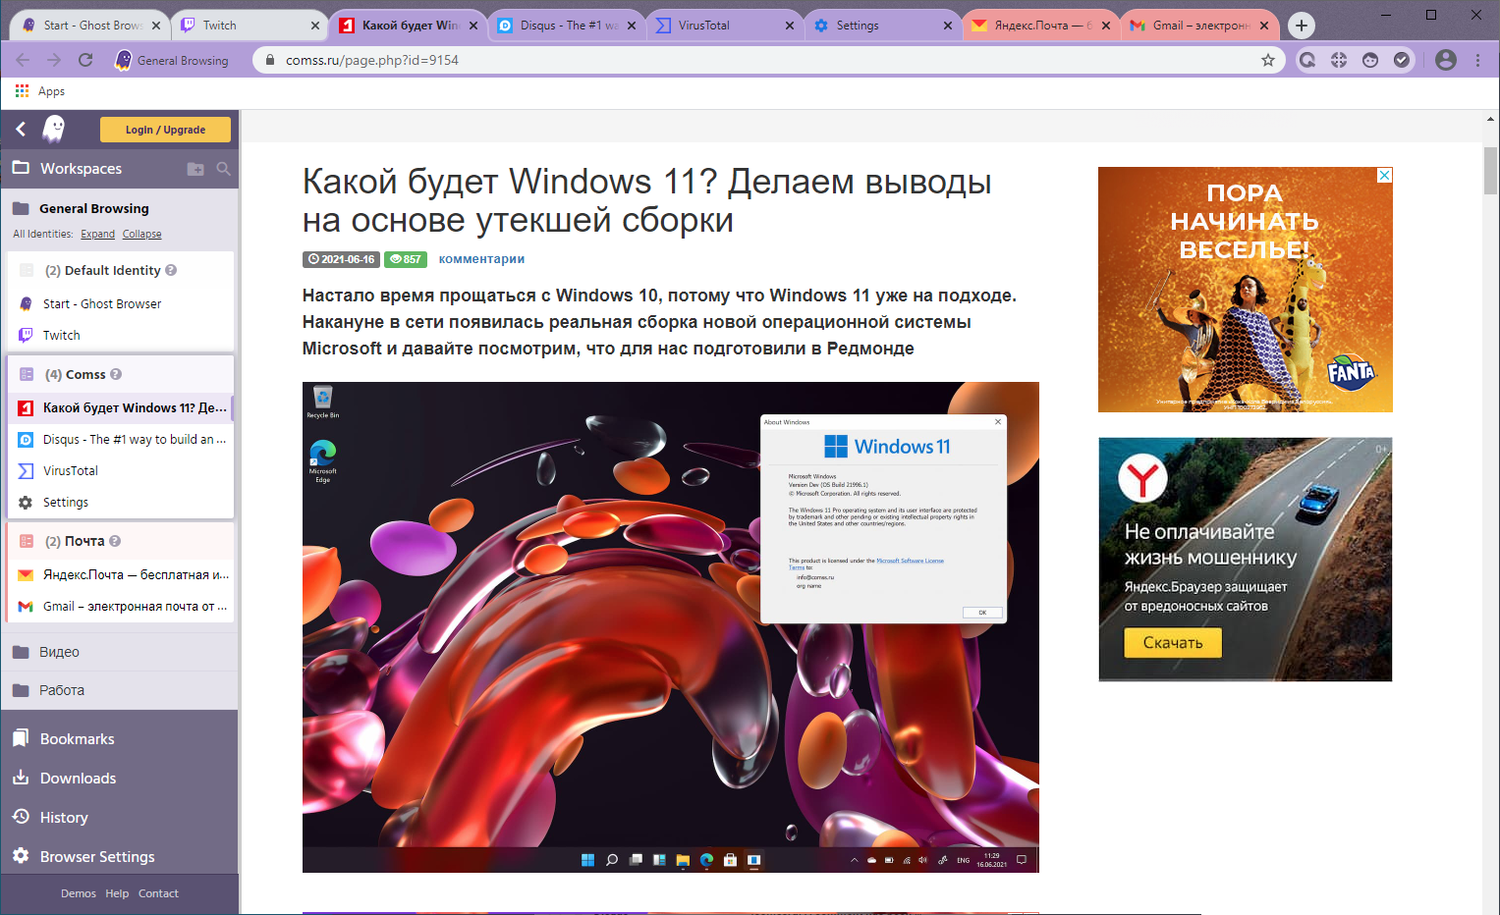The image size is (1500, 915).
Task: Open the user profile icon
Action: tap(1446, 60)
